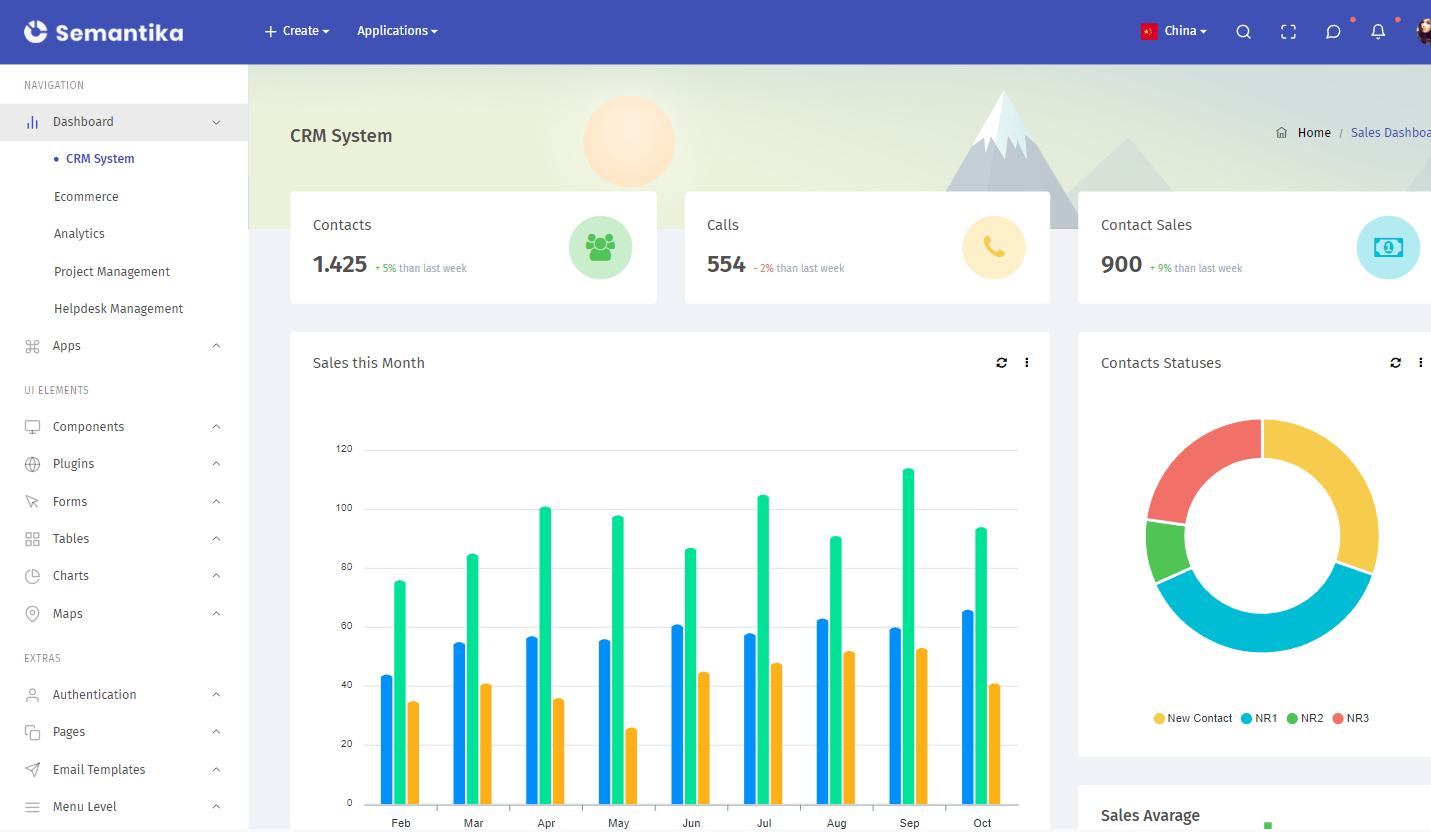Open Project Management in sidebar

tap(112, 272)
